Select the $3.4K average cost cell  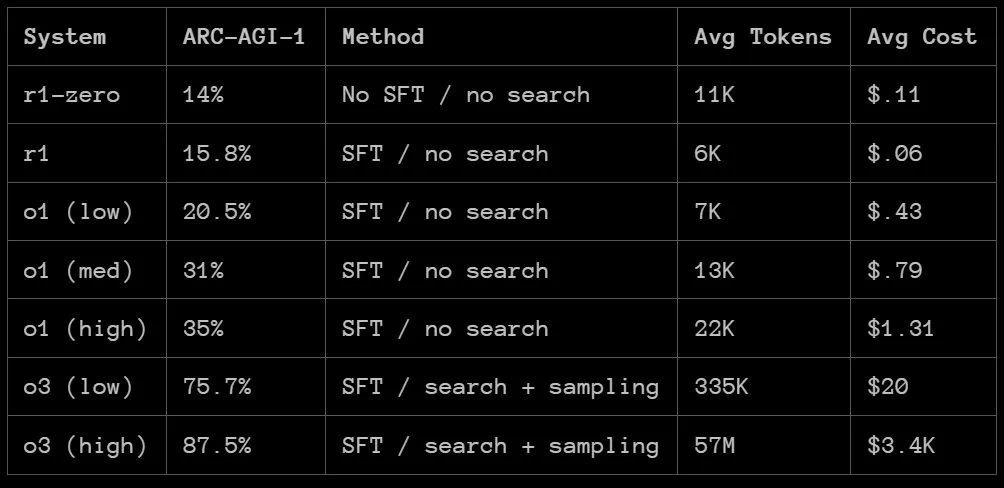(901, 446)
